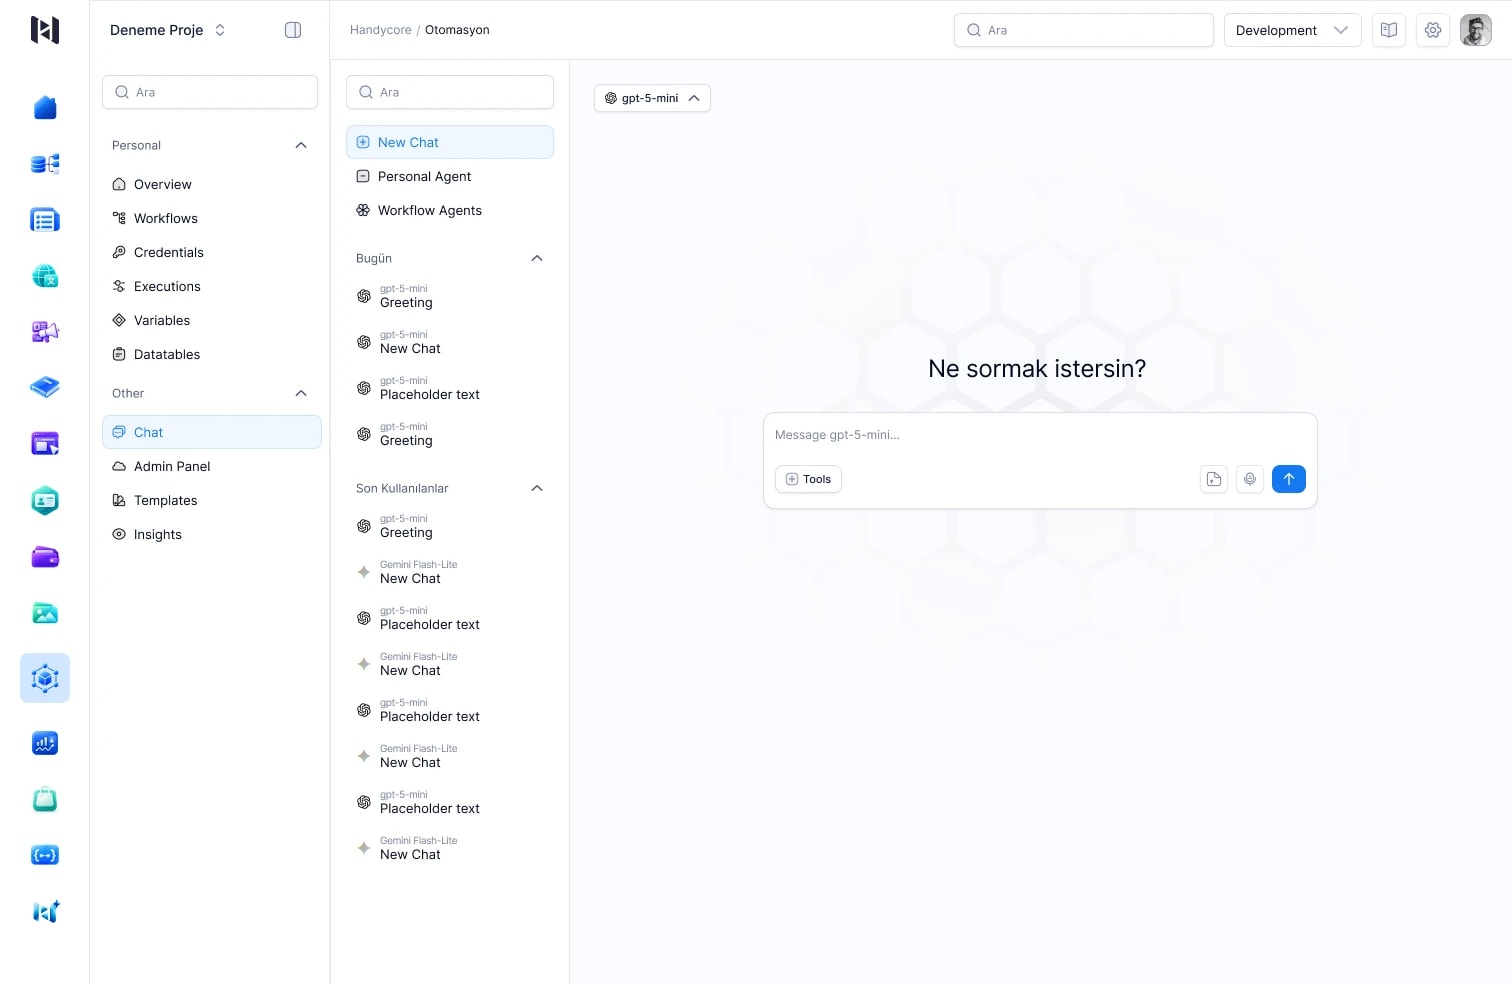Toggle the sidebar panel collapse icon

point(293,30)
